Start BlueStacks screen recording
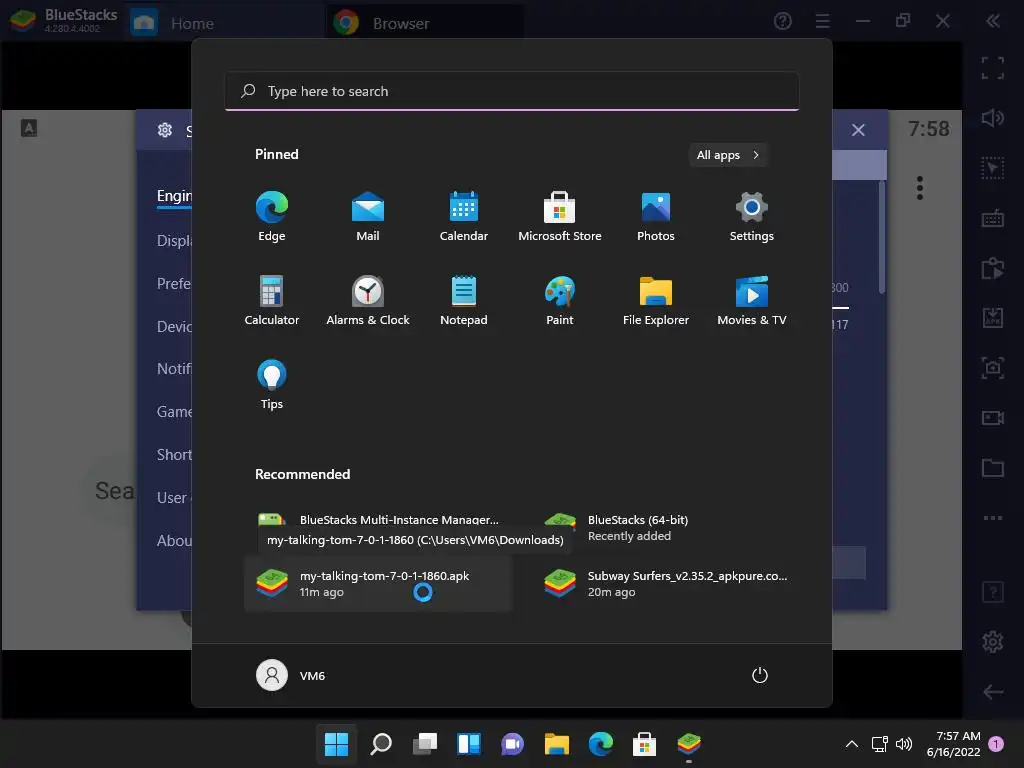This screenshot has height=768, width=1024. [x=993, y=417]
